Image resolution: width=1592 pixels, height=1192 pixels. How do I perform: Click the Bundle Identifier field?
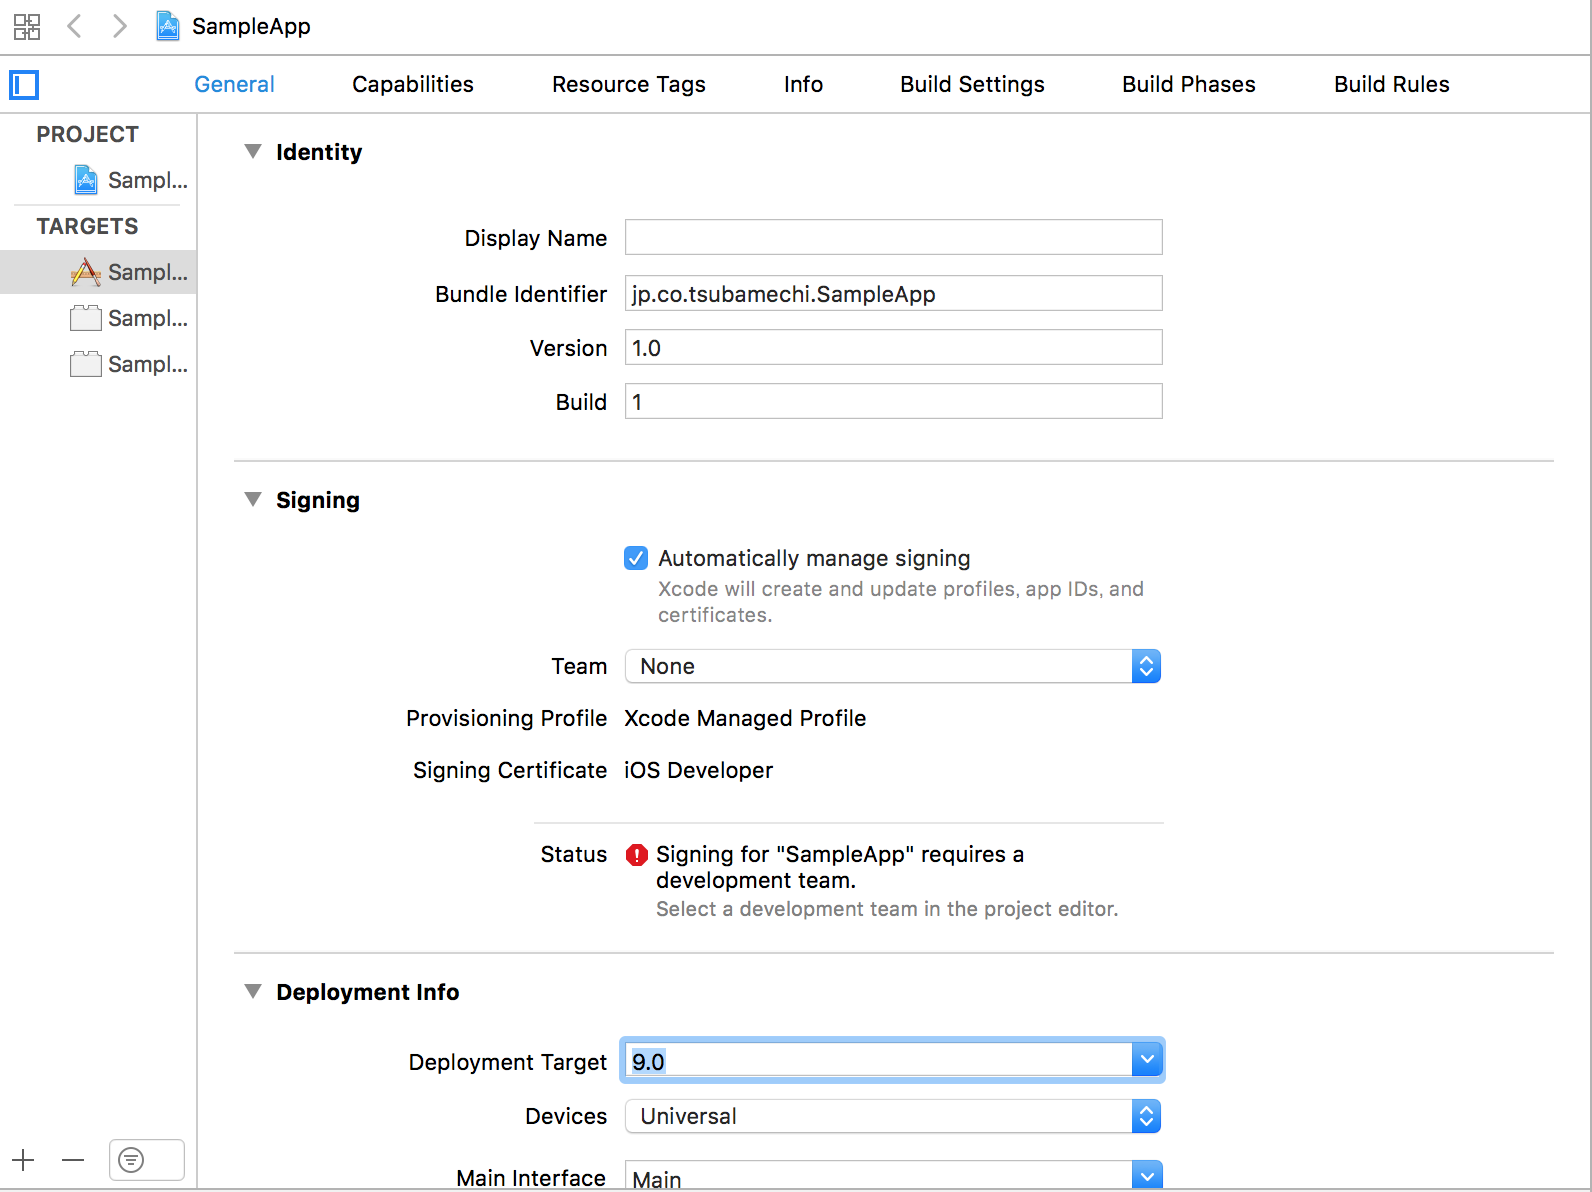(x=893, y=293)
